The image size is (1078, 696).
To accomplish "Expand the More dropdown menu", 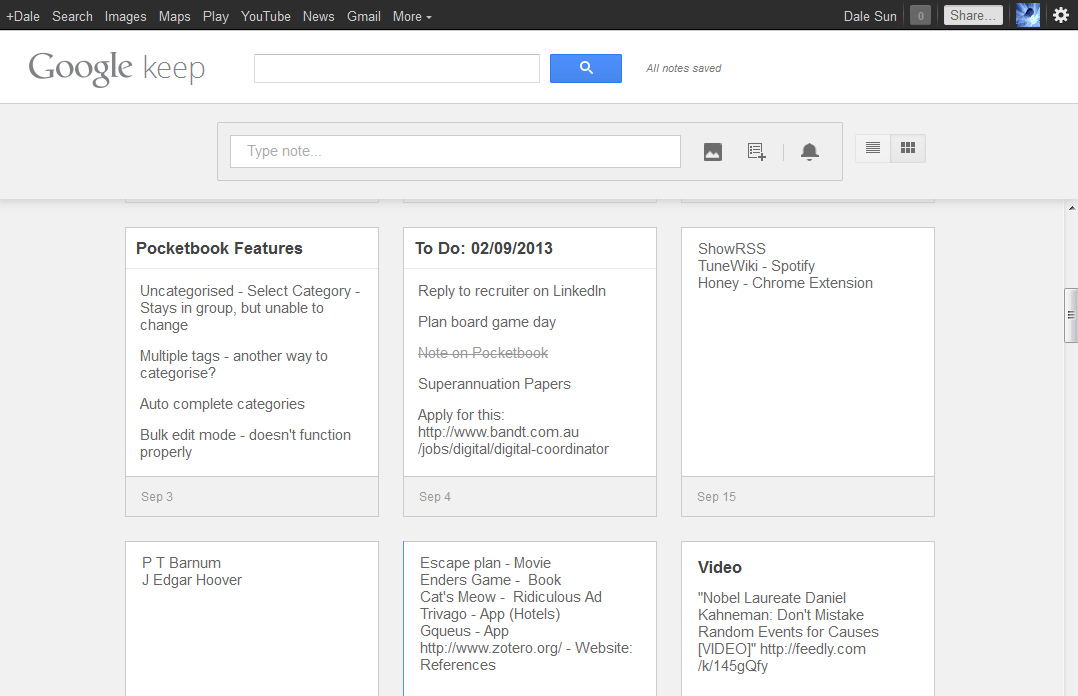I will pos(412,16).
